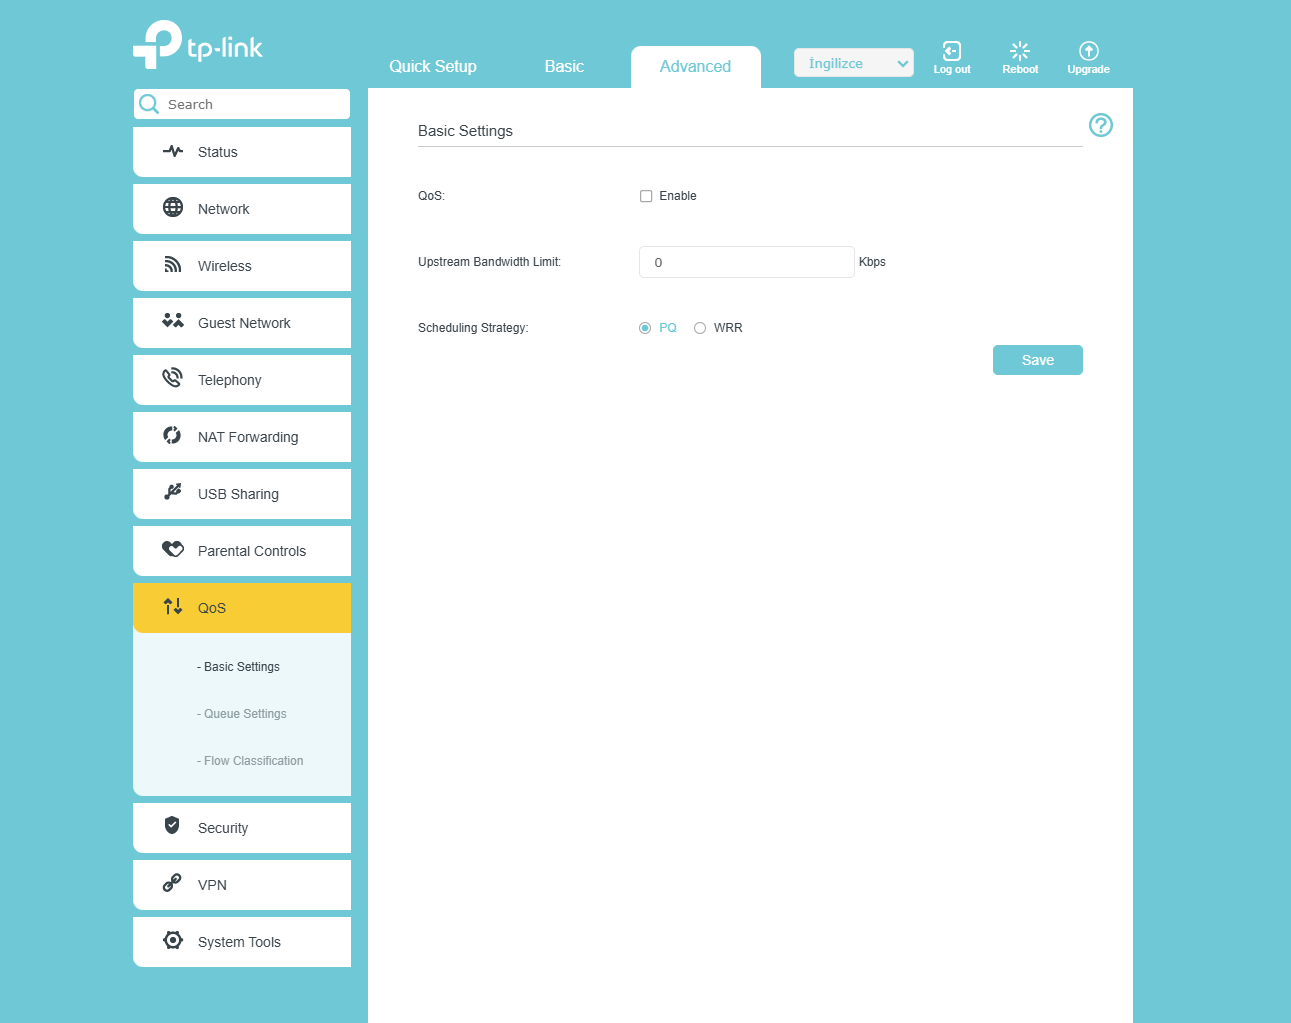Open the Security menu
Image resolution: width=1291 pixels, height=1023 pixels.
pos(242,828)
